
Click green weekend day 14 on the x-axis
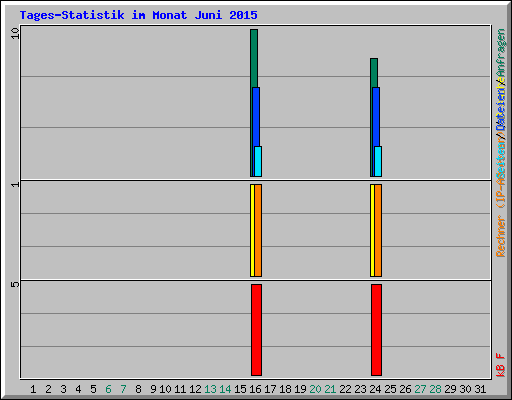[x=225, y=389]
